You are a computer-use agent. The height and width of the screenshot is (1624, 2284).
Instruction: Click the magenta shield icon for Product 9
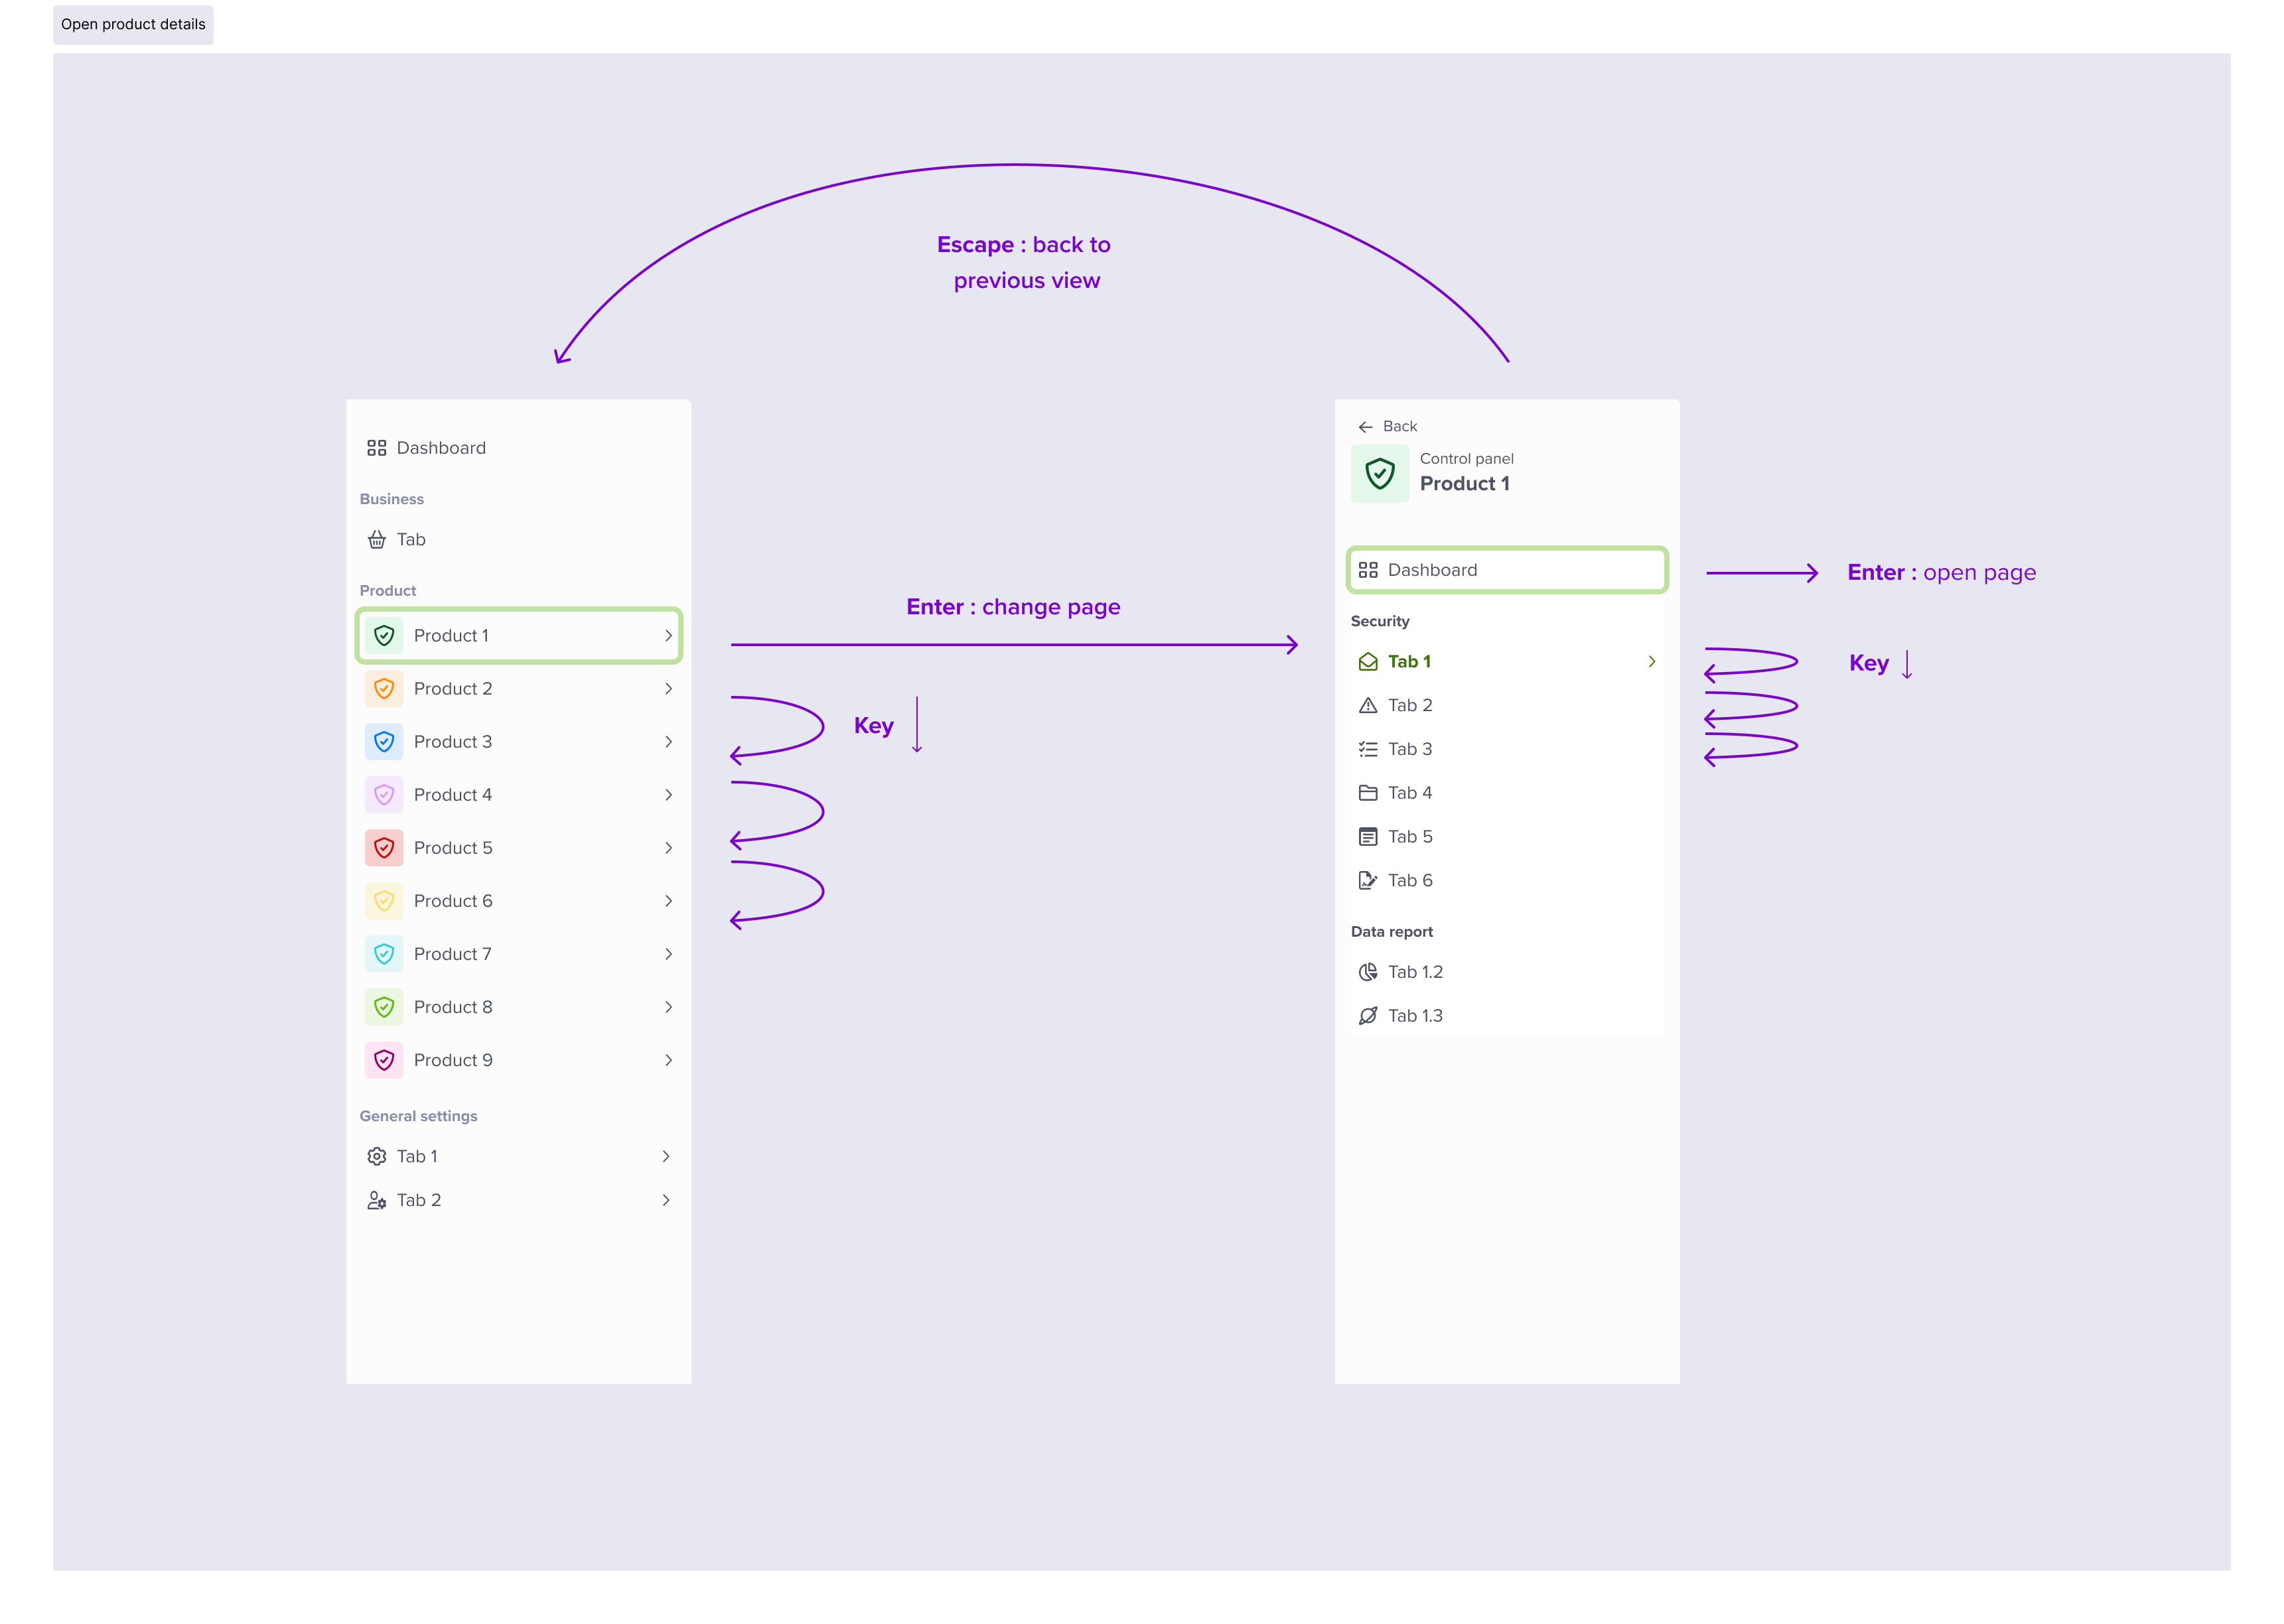click(x=384, y=1060)
